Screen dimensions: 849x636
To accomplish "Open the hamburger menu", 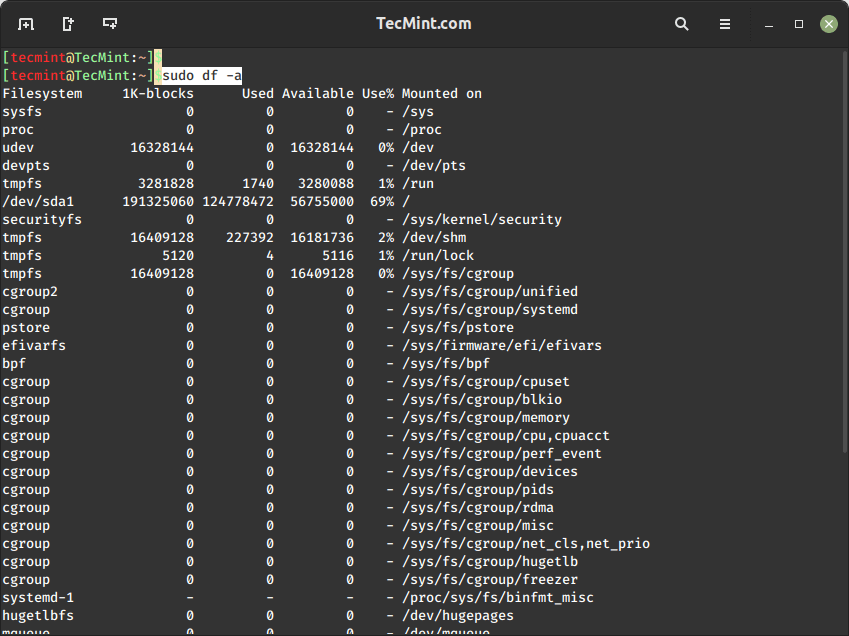I will tap(724, 23).
